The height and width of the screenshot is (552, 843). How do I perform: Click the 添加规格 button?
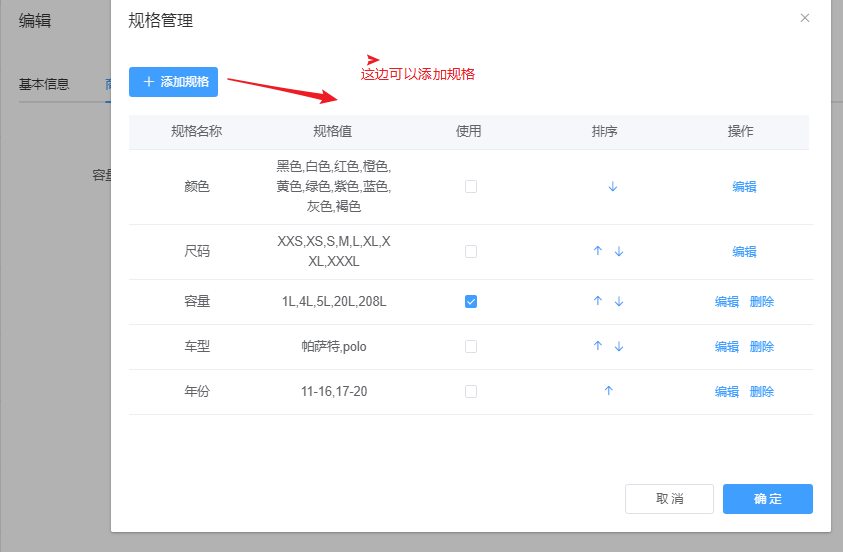(x=173, y=82)
